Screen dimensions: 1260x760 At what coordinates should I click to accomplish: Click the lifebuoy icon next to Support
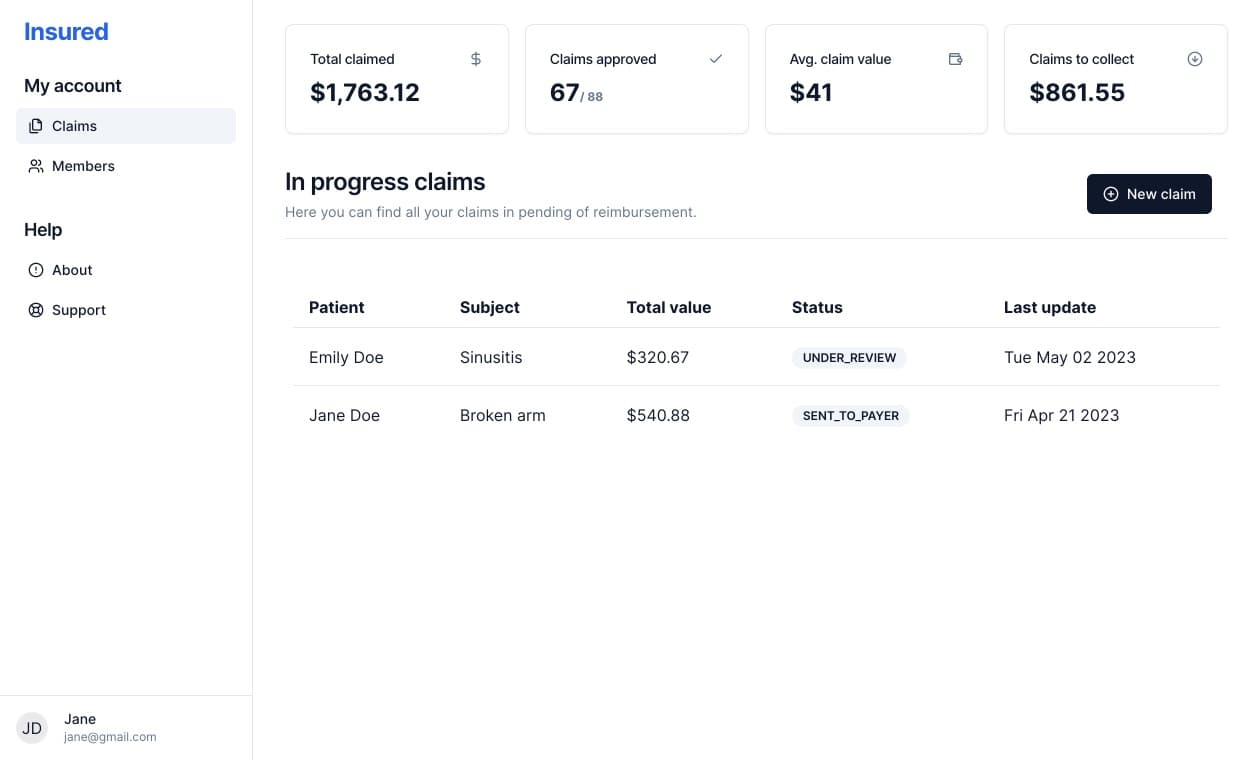coord(35,310)
